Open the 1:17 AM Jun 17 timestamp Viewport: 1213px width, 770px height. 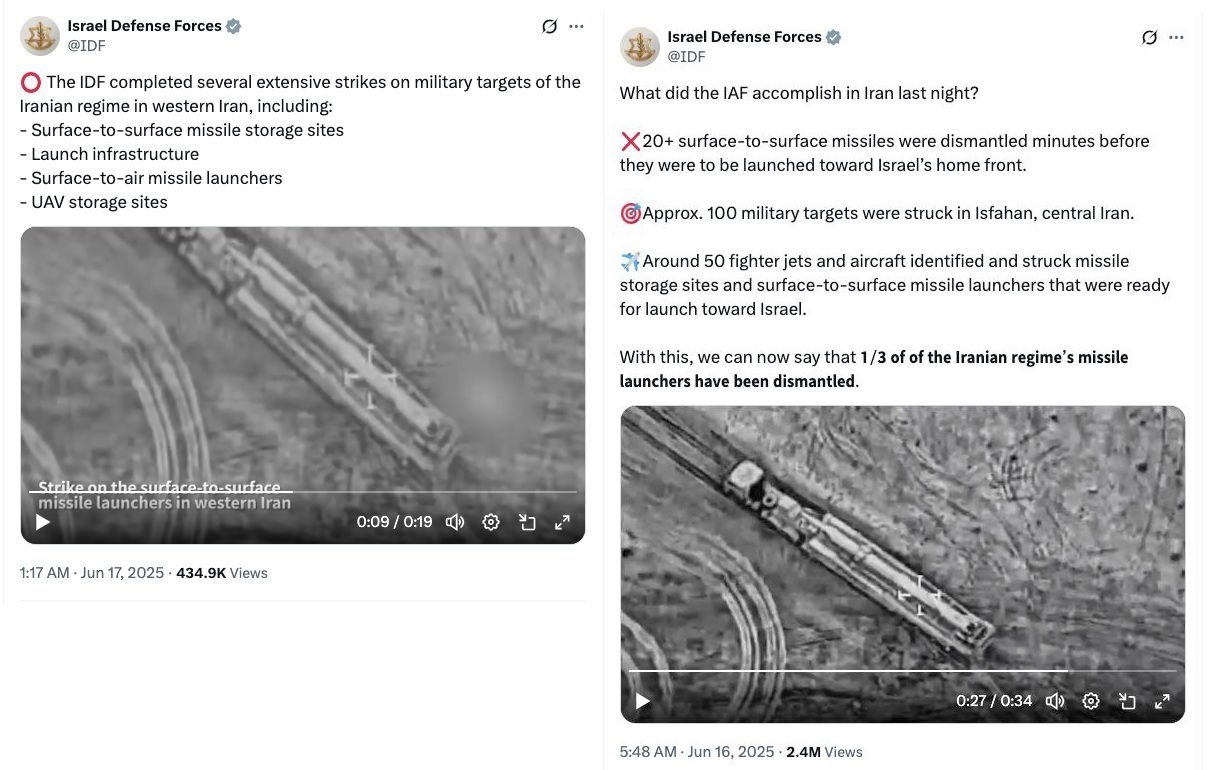pos(92,573)
